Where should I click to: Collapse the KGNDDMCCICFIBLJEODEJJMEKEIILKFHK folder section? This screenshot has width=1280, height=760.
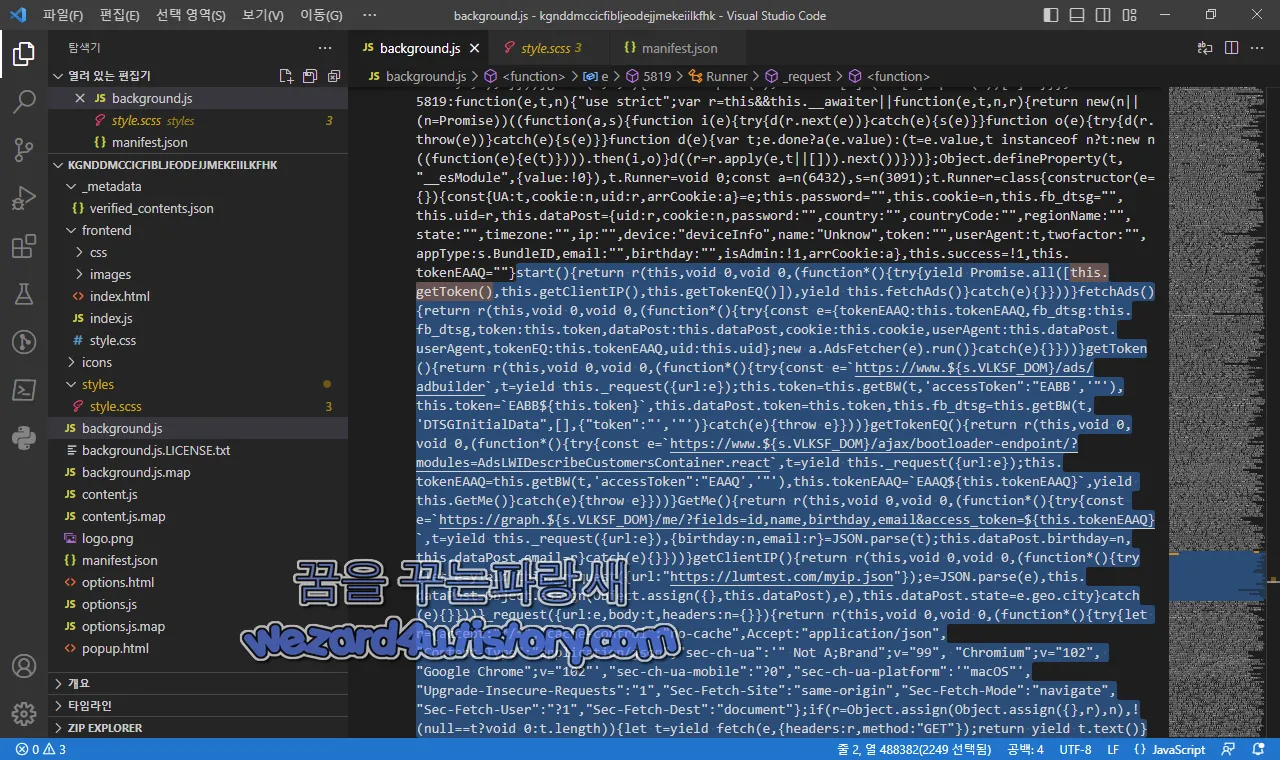pos(198,164)
